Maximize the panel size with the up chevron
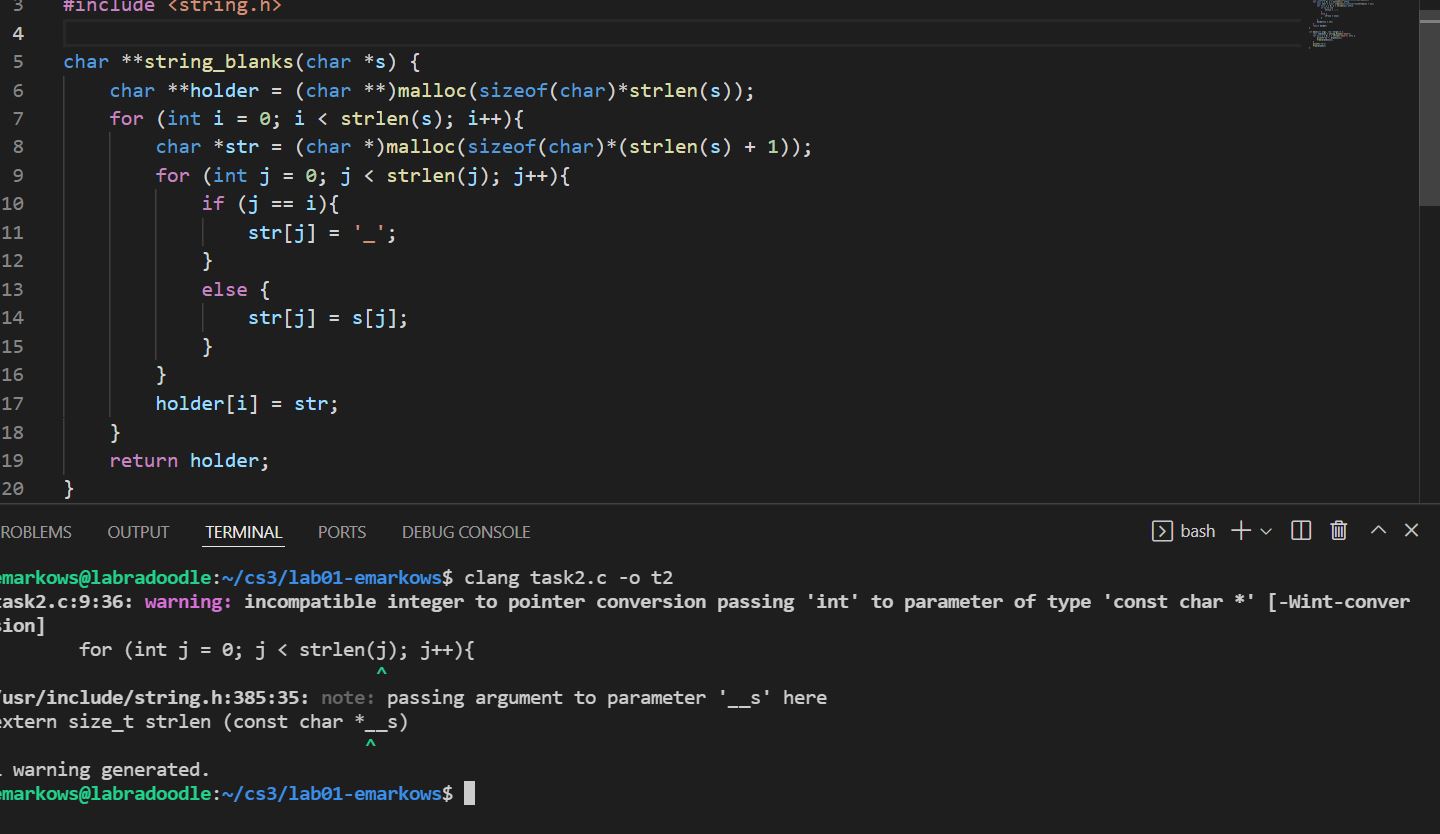1440x834 pixels. click(1378, 531)
